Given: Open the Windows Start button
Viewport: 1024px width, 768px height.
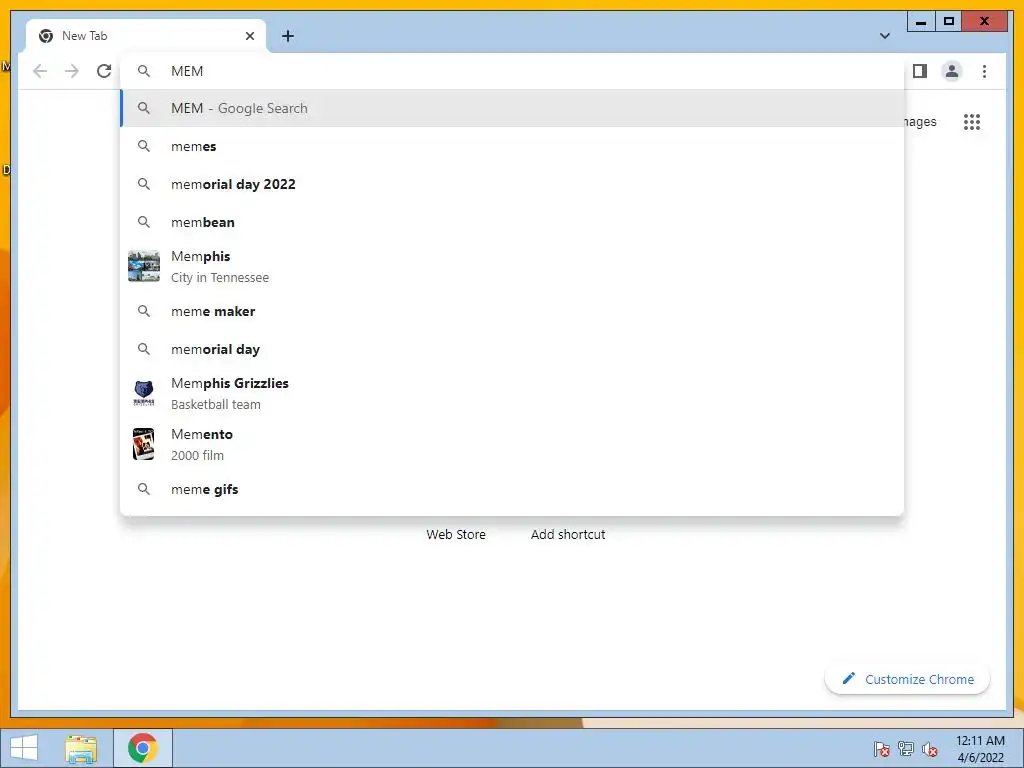Looking at the screenshot, I should (x=24, y=748).
